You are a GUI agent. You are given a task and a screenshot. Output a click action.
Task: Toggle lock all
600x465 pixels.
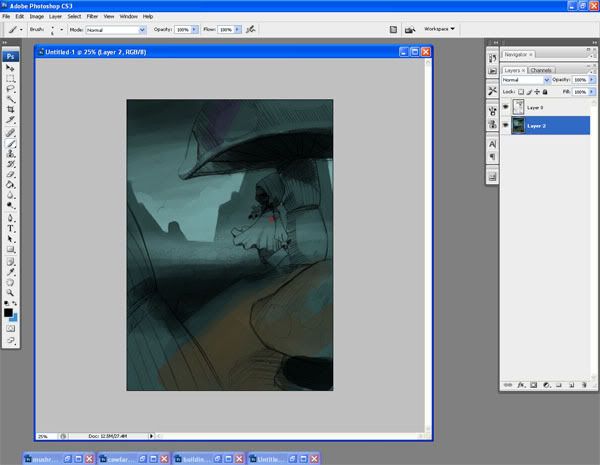click(x=545, y=92)
